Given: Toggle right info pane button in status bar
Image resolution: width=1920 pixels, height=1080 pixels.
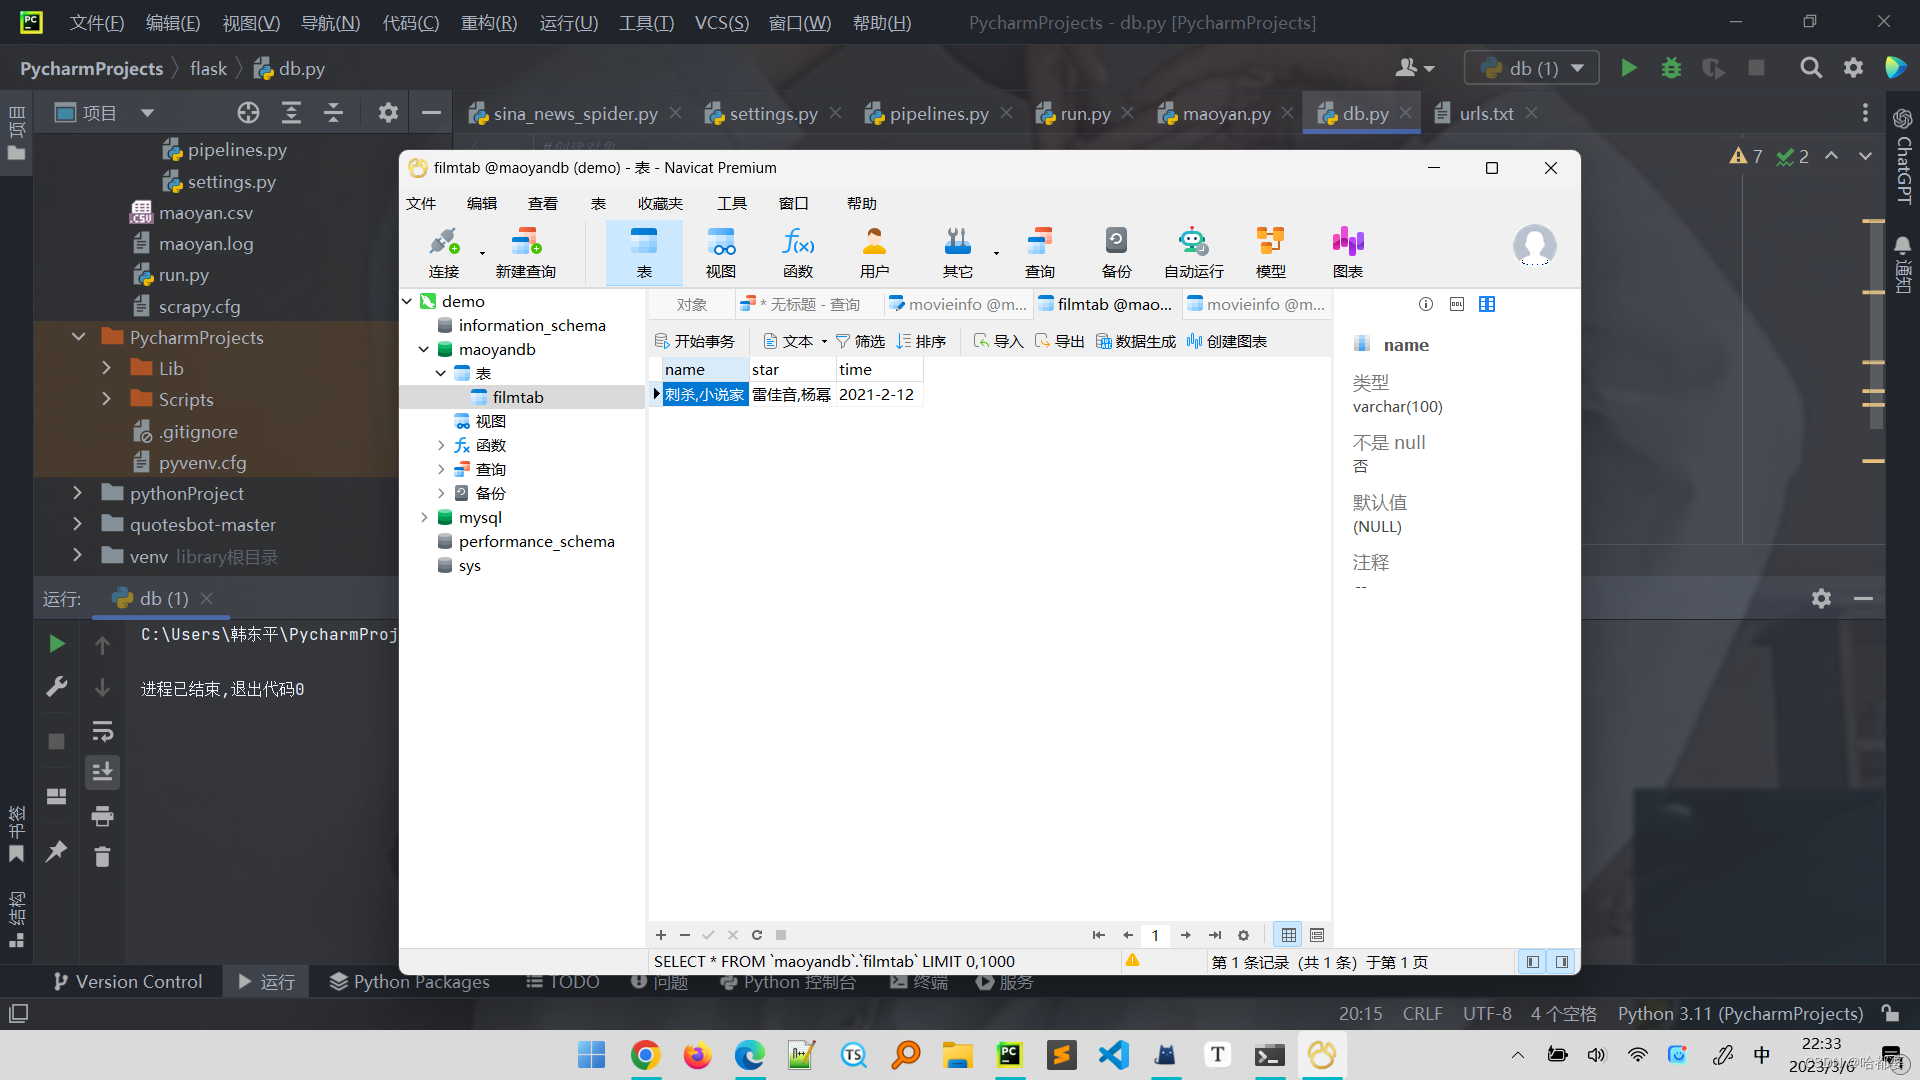Looking at the screenshot, I should 1561,962.
